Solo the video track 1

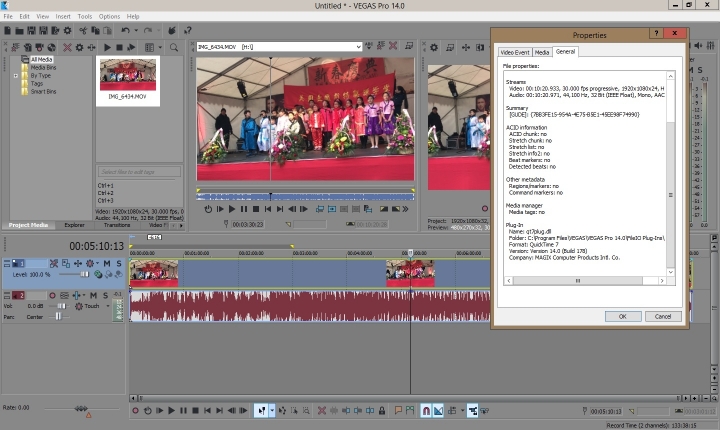[x=119, y=264]
